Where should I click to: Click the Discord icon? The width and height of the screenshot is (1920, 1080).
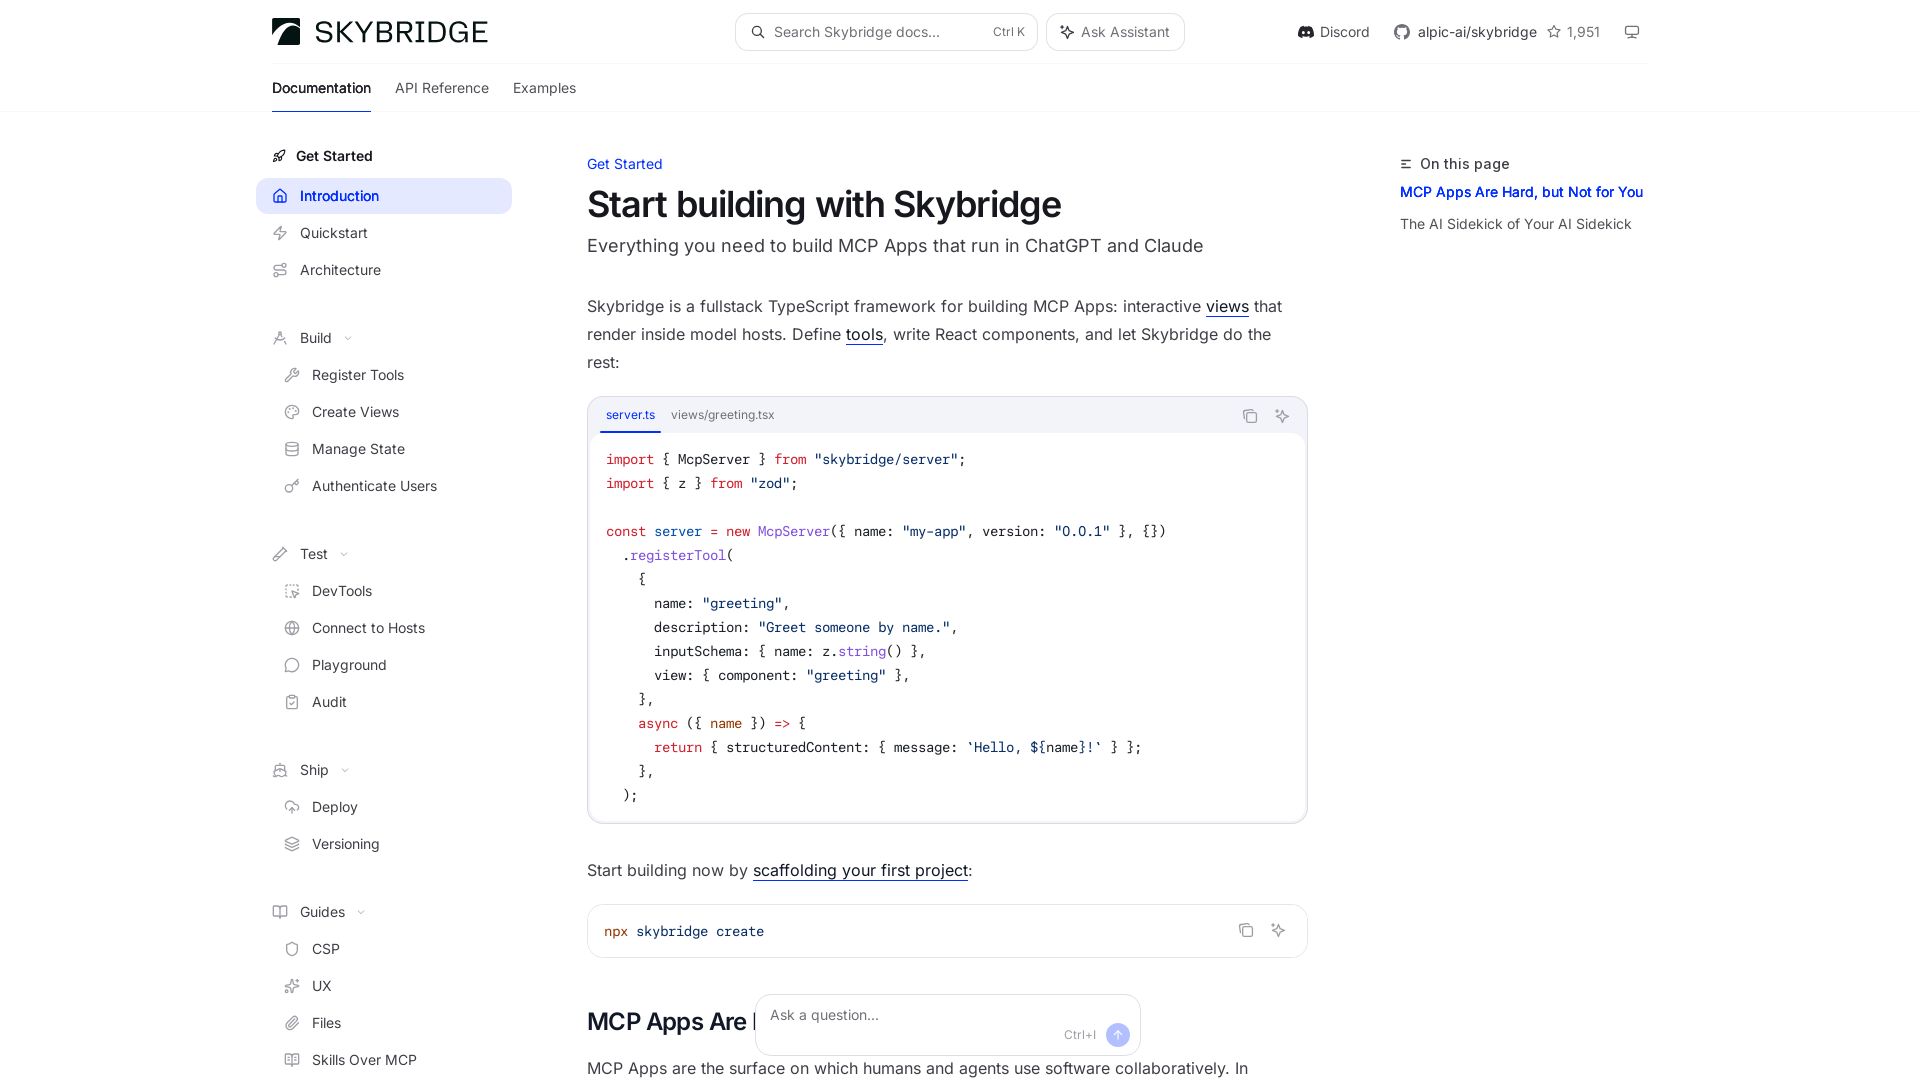pos(1305,32)
